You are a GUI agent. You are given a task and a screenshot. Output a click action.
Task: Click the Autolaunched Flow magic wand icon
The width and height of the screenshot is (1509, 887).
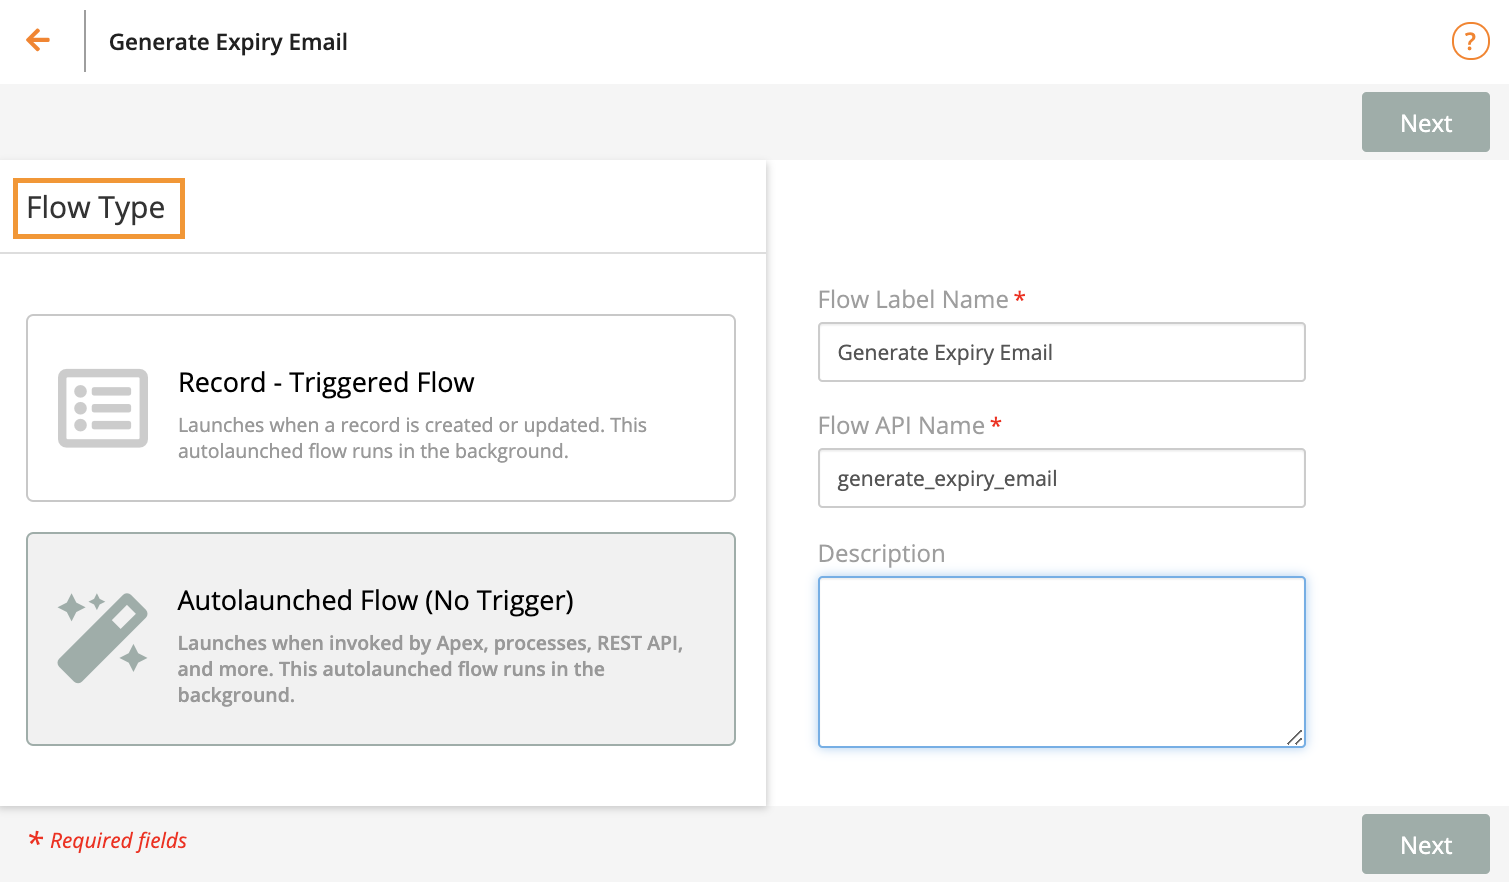[103, 637]
